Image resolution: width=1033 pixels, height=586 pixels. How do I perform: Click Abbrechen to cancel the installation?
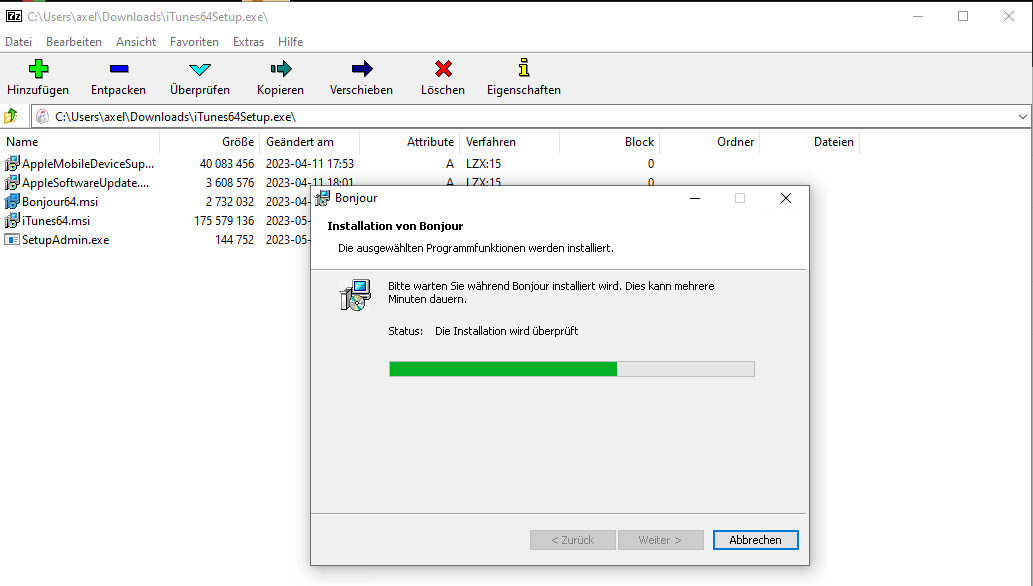[756, 540]
